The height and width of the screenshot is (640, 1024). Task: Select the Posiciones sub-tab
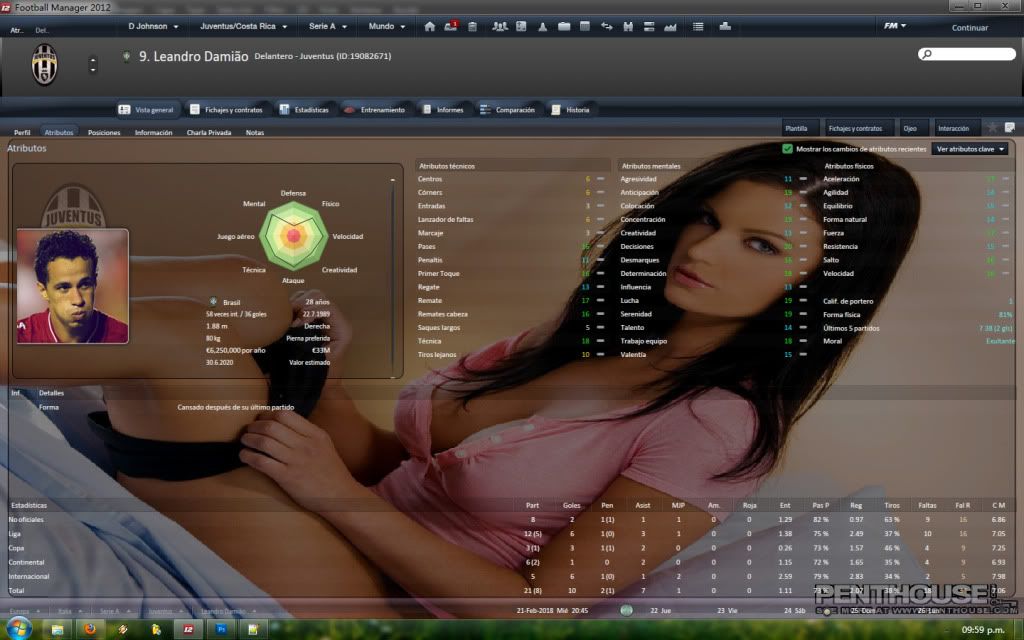tap(104, 133)
